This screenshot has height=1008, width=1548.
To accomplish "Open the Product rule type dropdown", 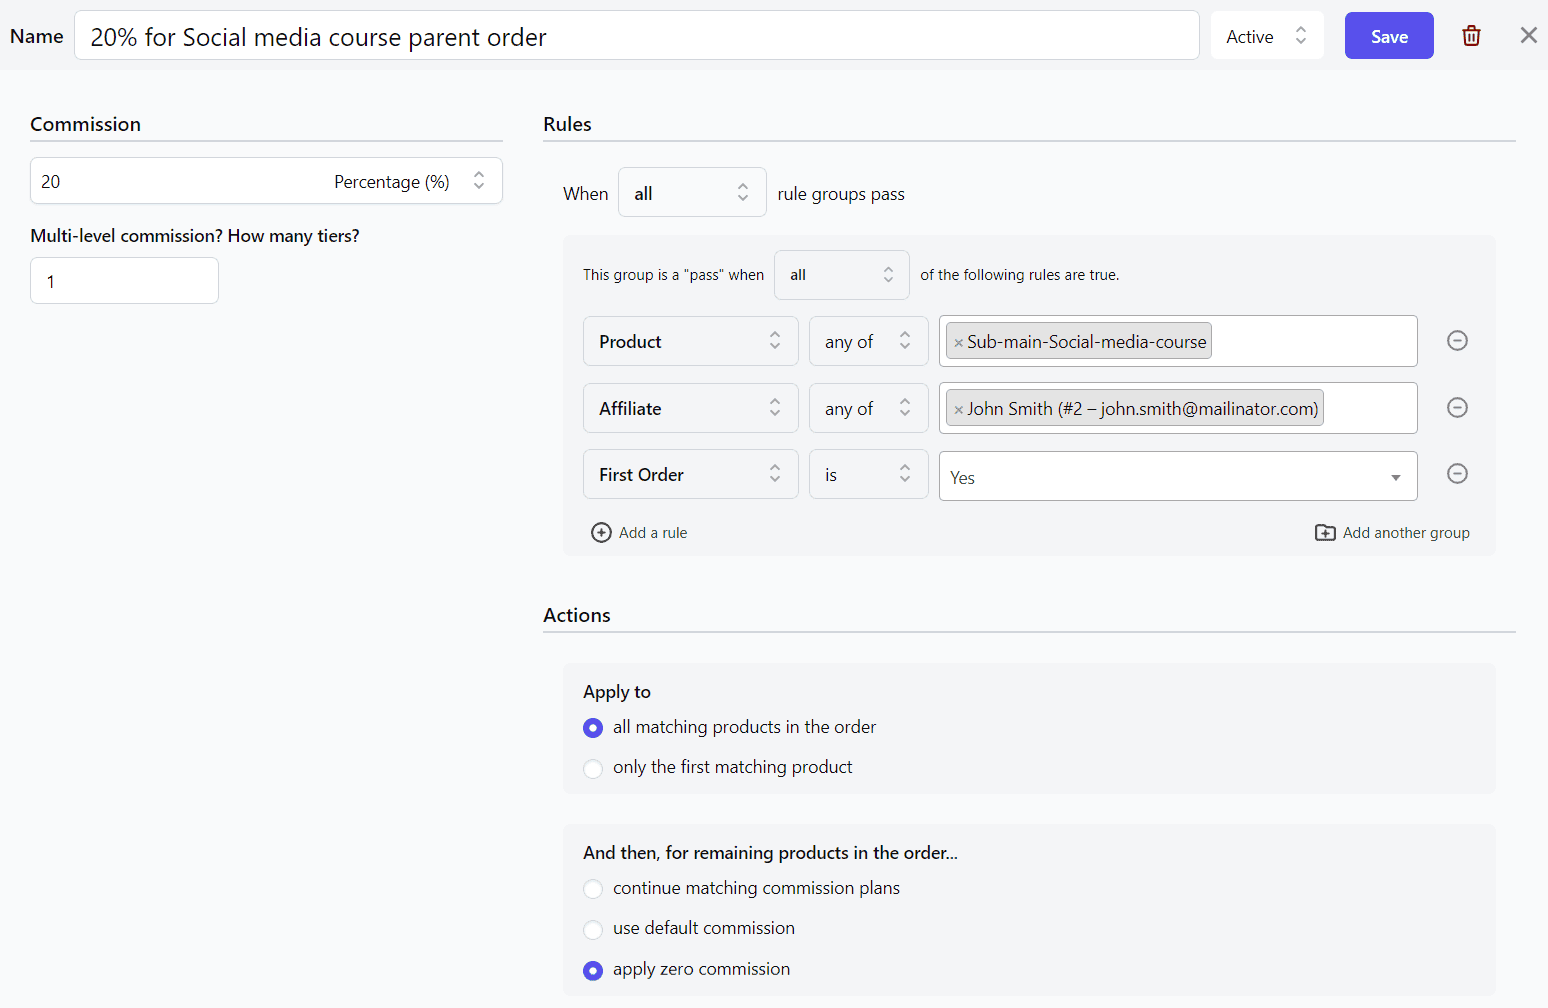I will coord(690,341).
